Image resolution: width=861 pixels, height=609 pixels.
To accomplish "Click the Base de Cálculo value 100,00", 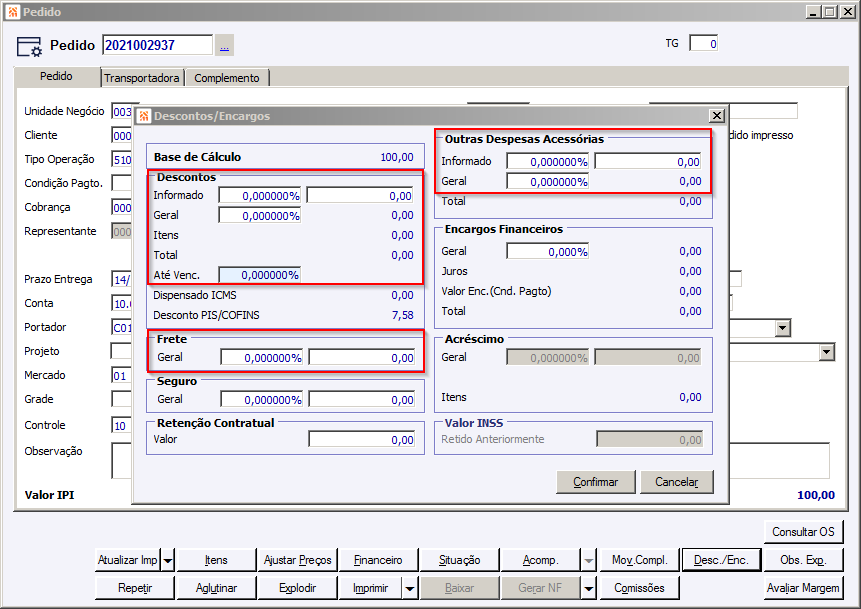I will 397,157.
